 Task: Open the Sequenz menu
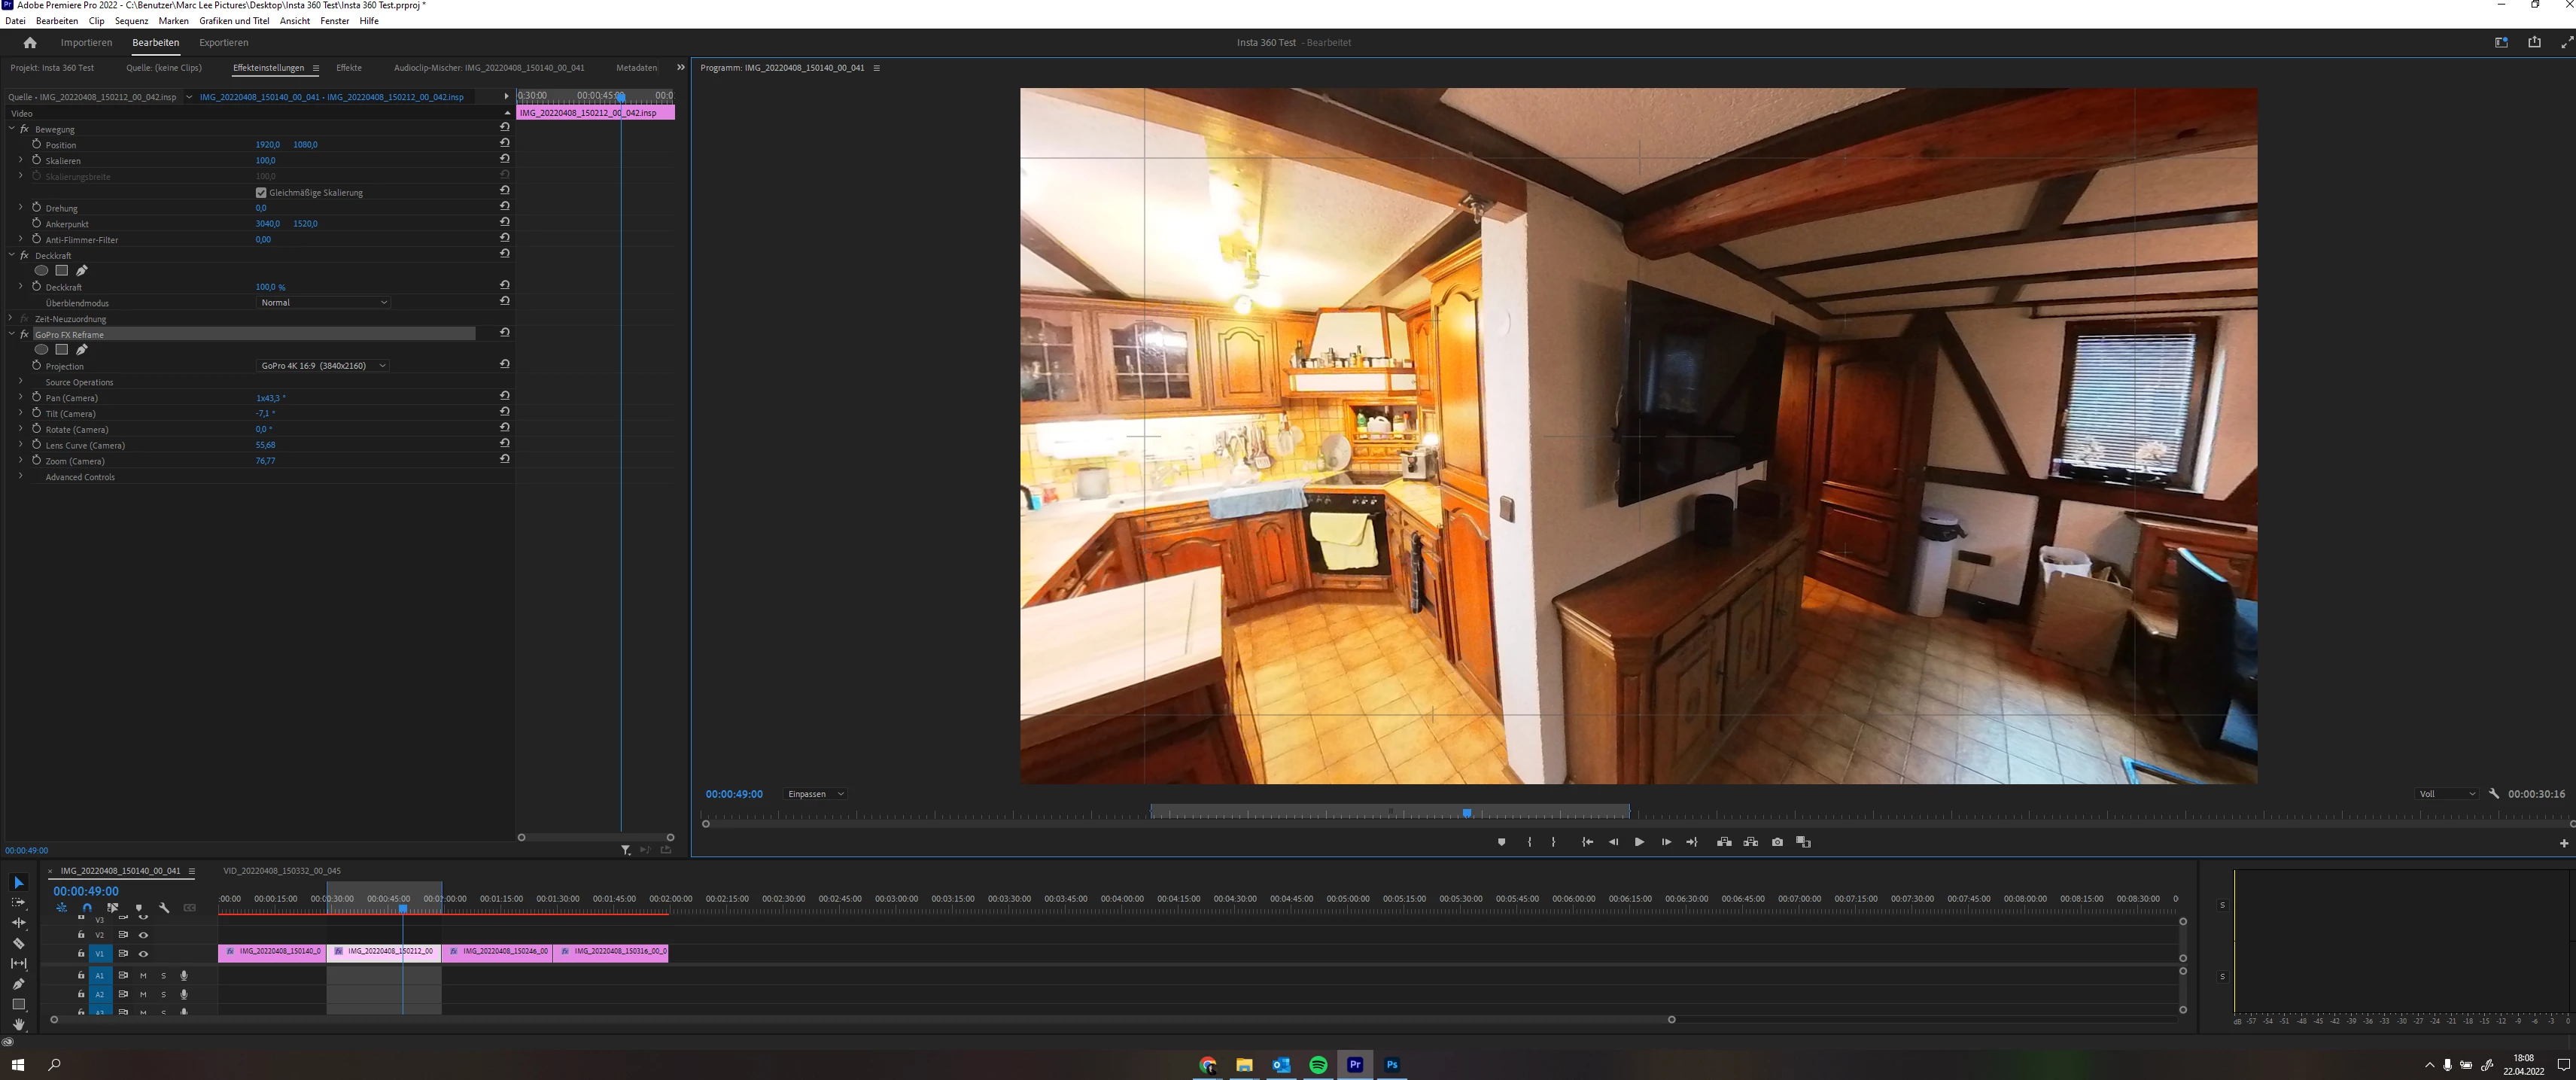pyautogui.click(x=131, y=21)
